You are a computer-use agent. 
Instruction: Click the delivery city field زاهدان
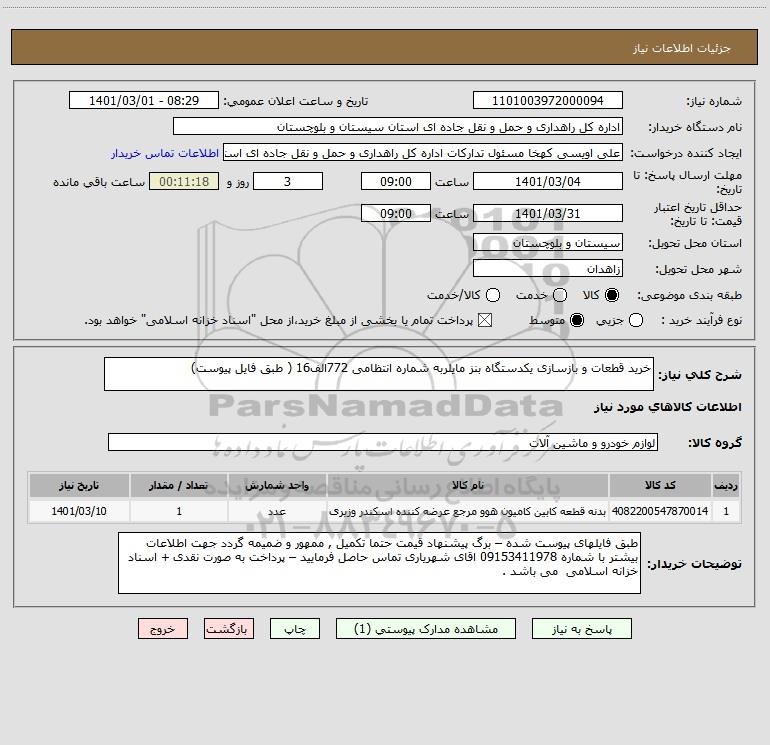tap(548, 269)
